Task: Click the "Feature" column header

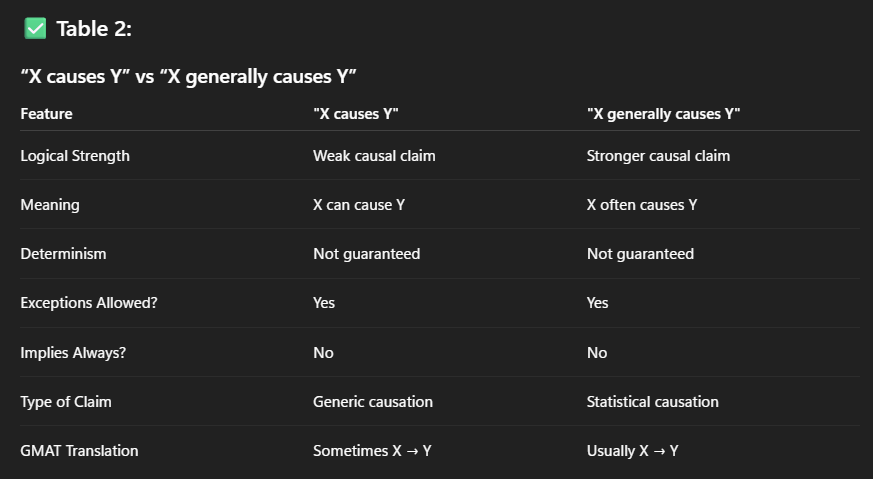Action: click(x=46, y=114)
